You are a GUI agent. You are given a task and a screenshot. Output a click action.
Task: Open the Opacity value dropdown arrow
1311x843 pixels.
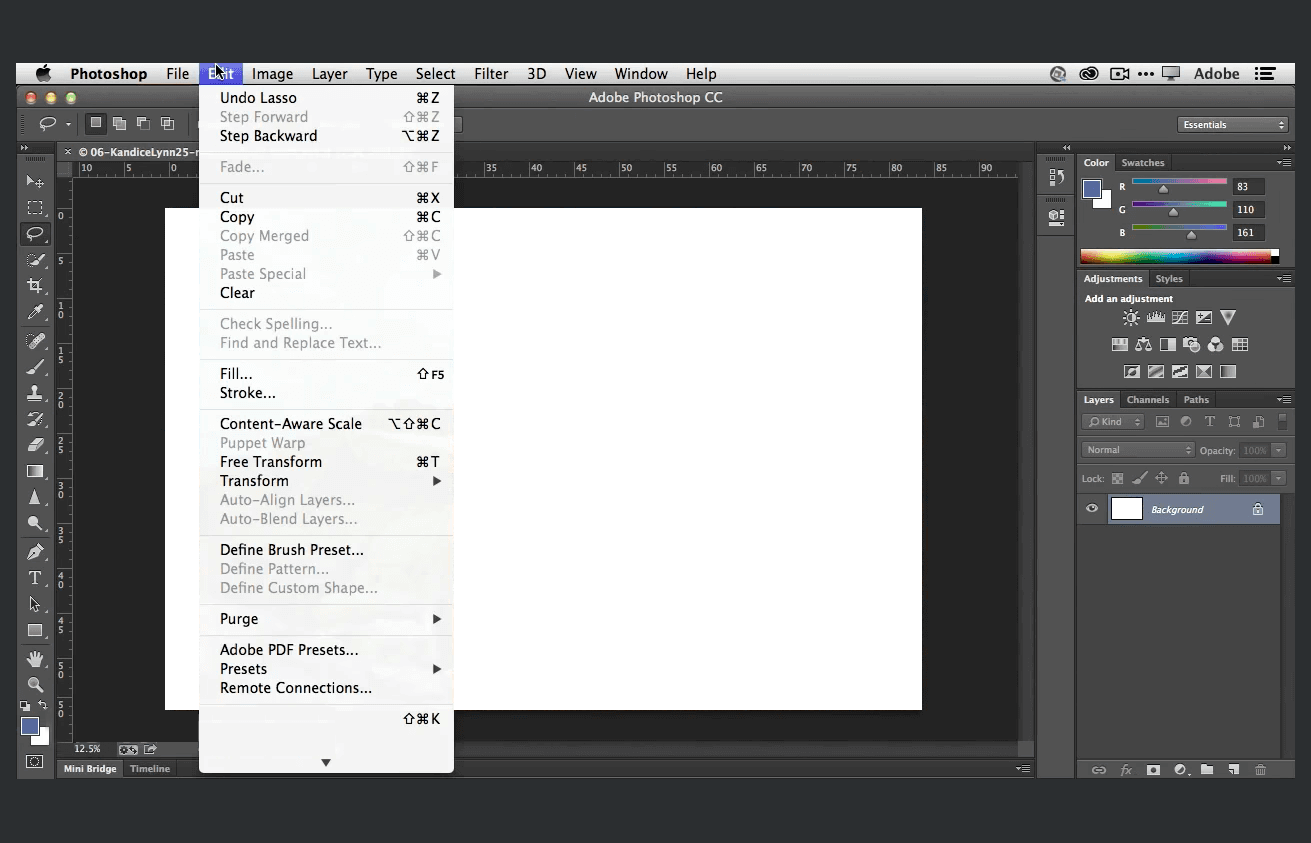[1279, 450]
